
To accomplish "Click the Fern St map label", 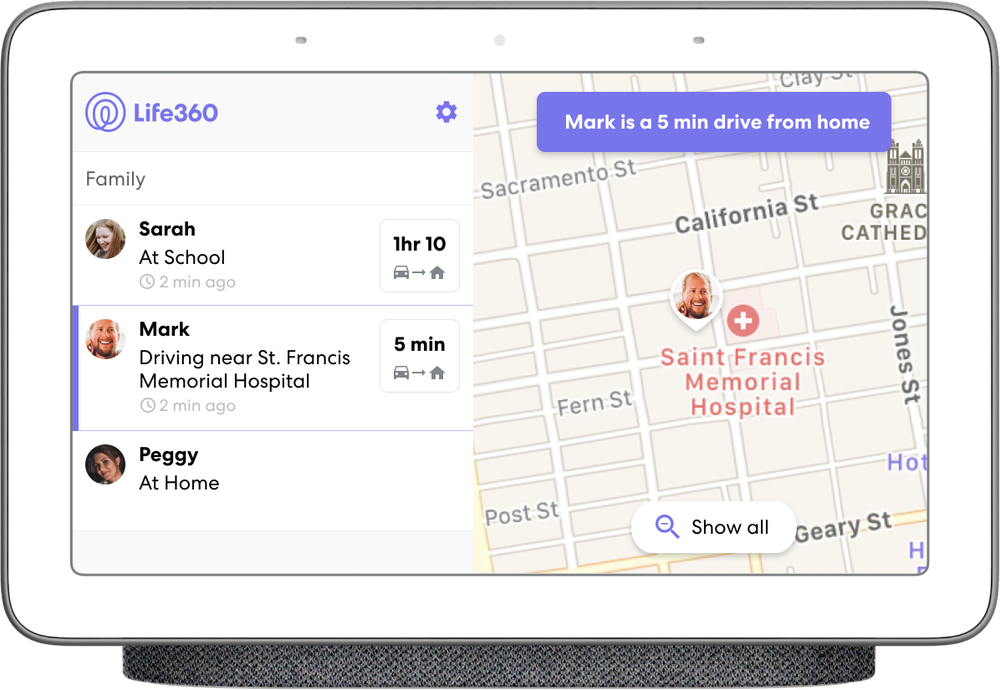I will (594, 402).
